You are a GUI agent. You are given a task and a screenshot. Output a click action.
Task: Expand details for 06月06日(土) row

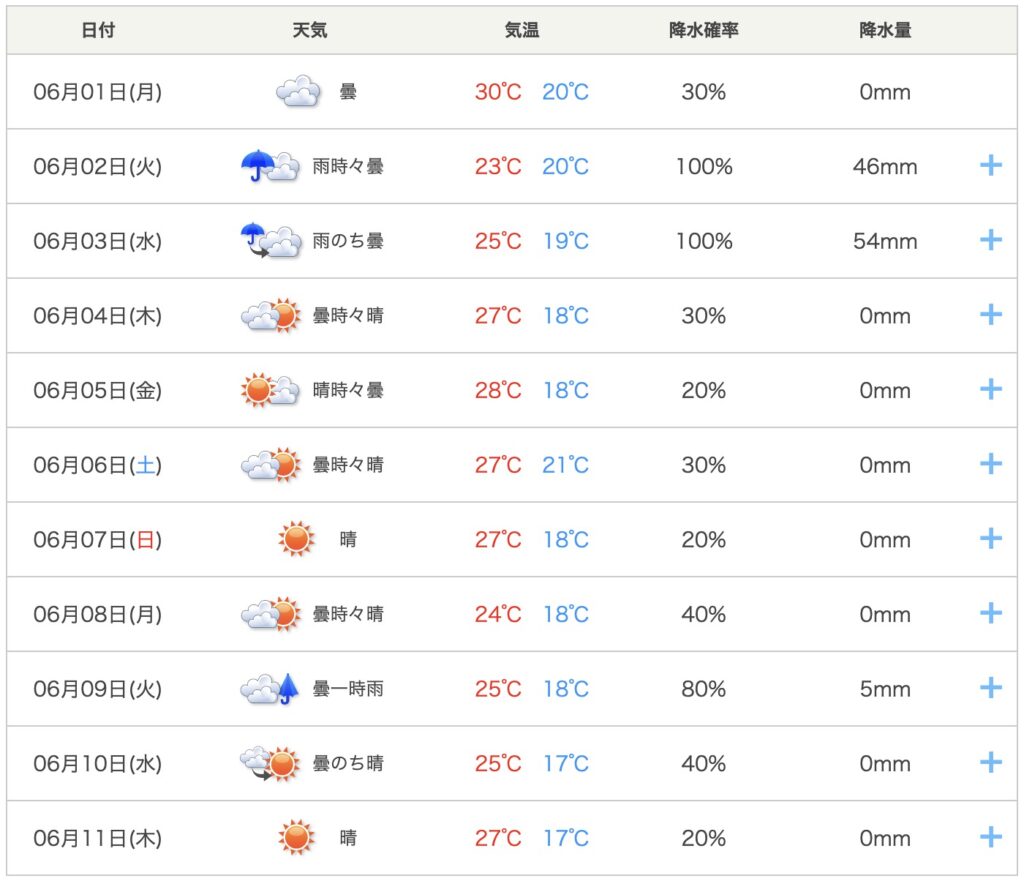991,464
